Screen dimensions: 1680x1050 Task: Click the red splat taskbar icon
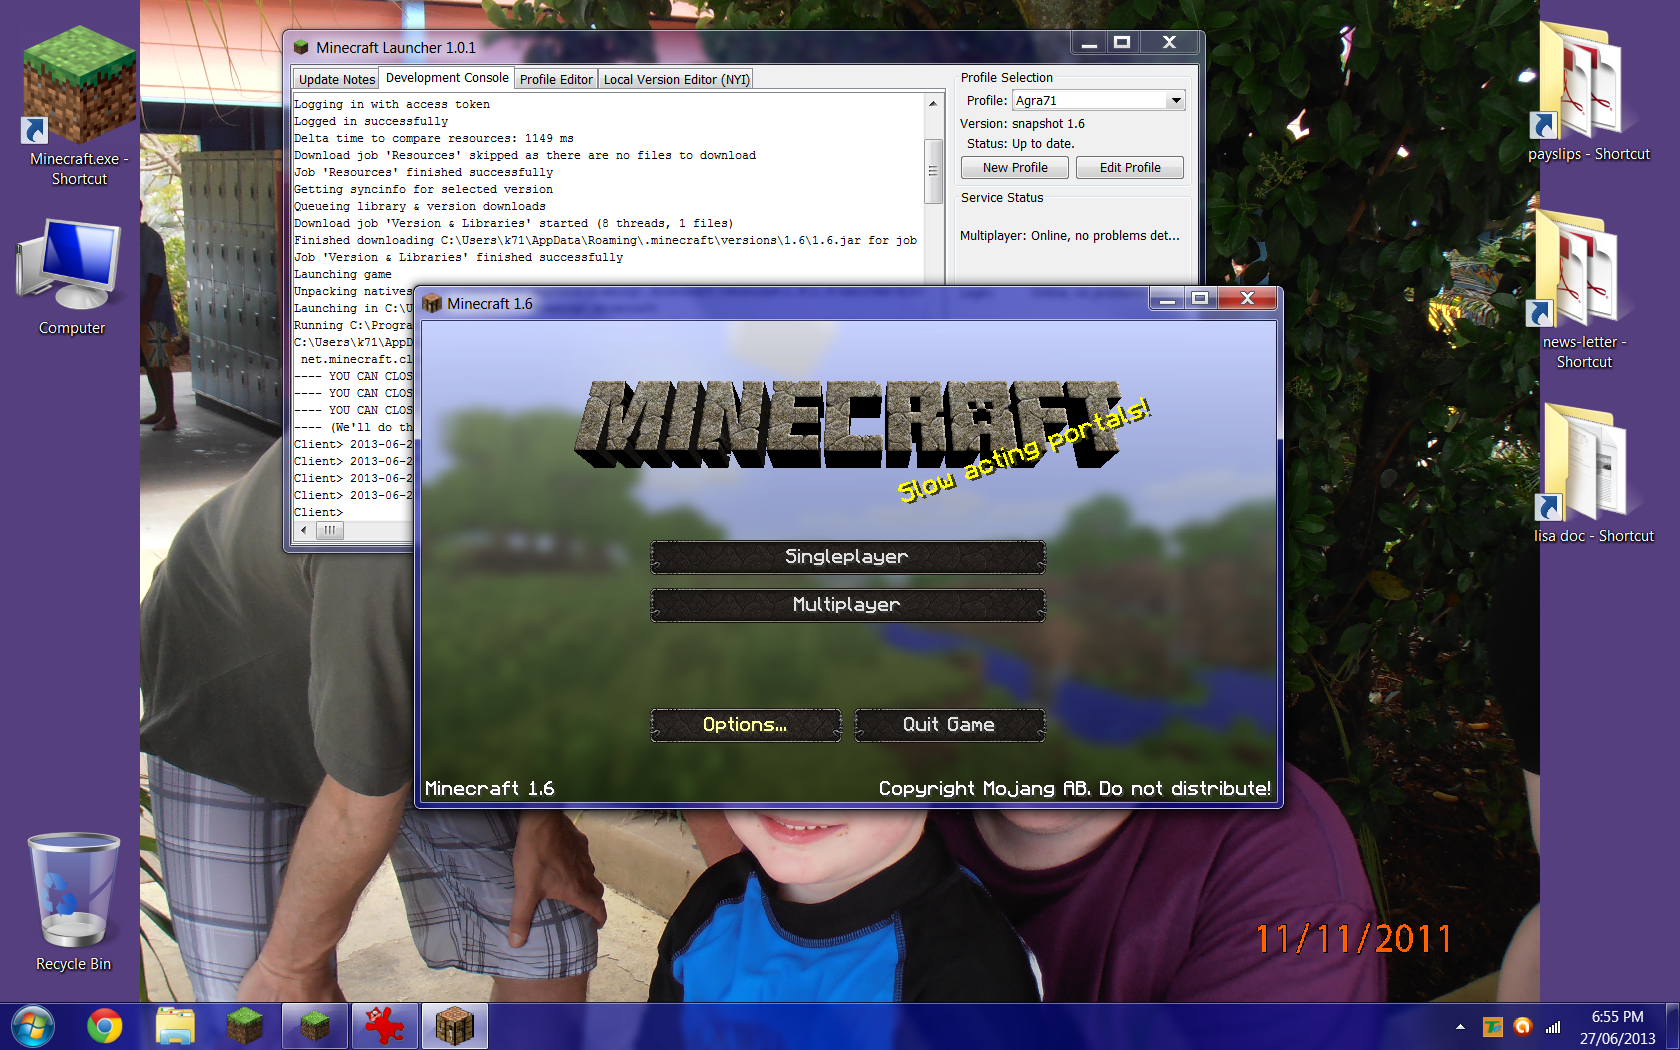click(385, 1026)
